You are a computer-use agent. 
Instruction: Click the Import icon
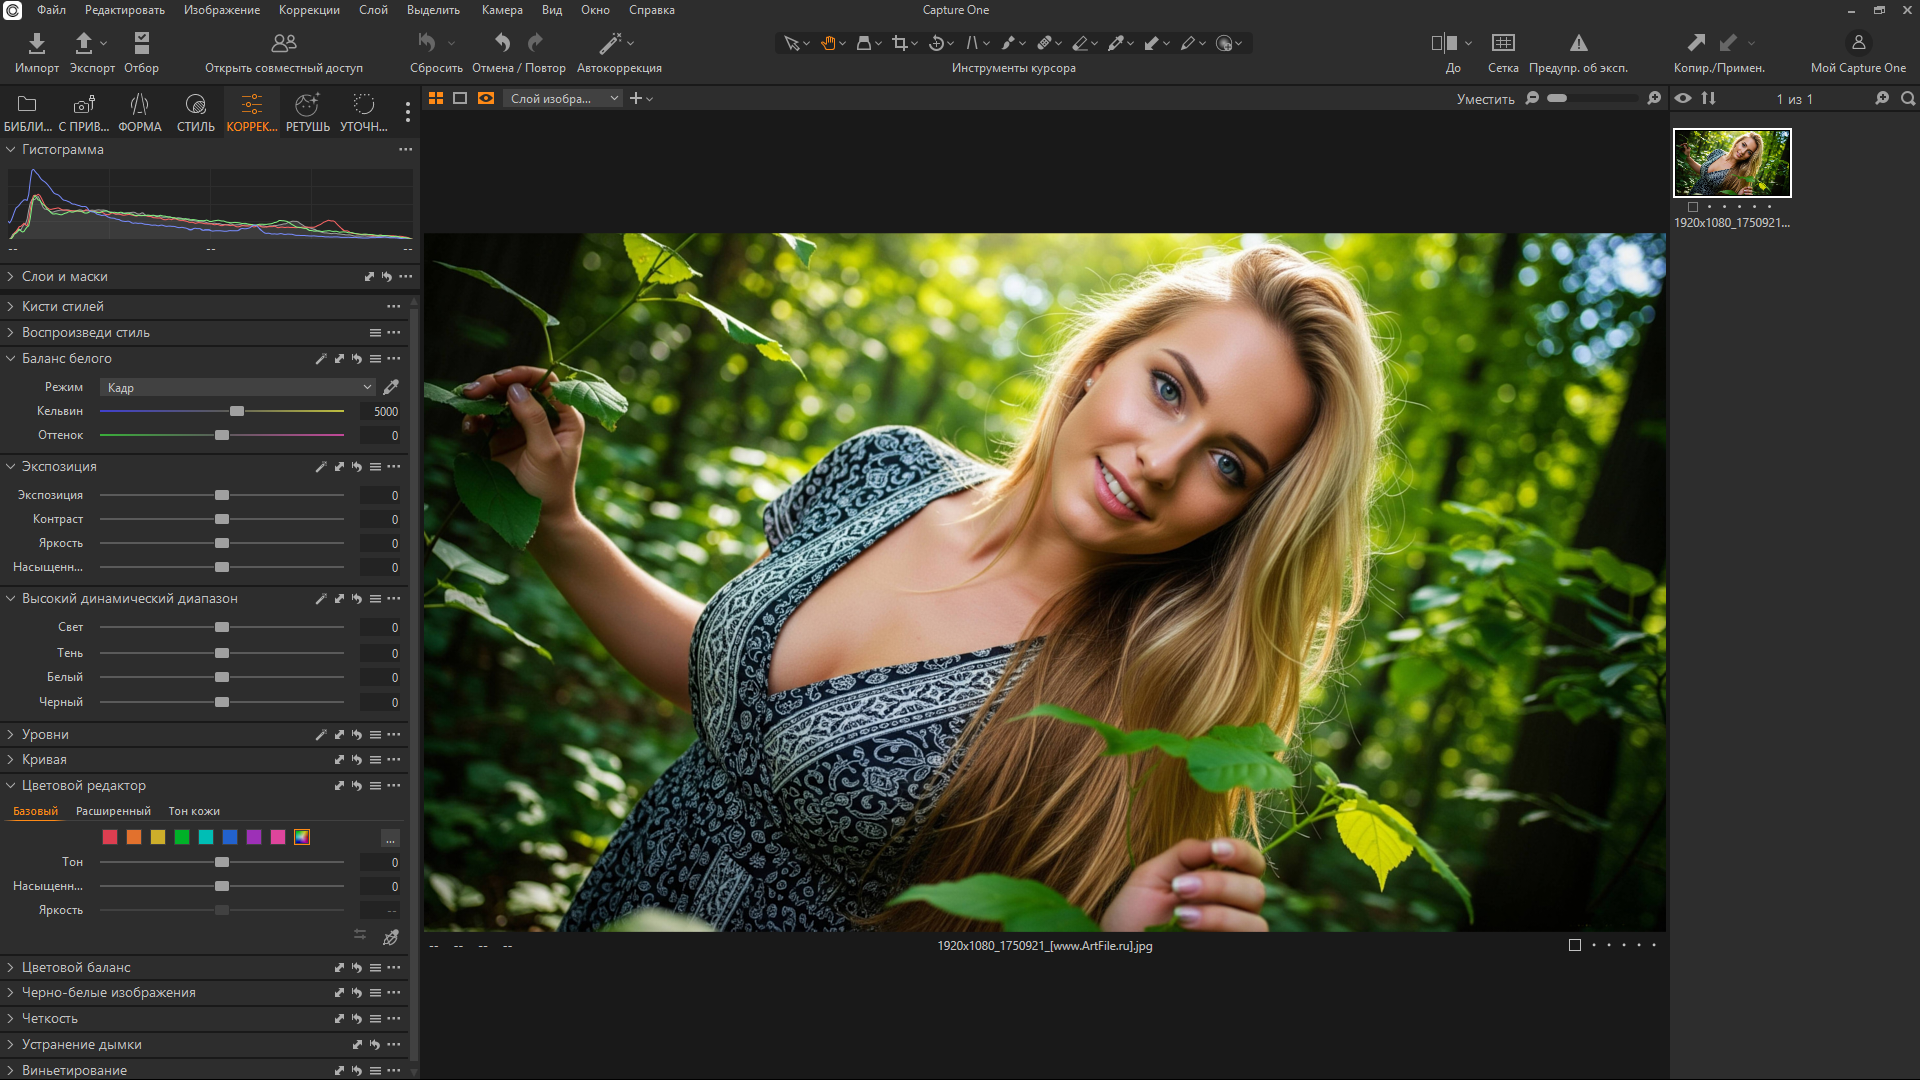point(36,43)
